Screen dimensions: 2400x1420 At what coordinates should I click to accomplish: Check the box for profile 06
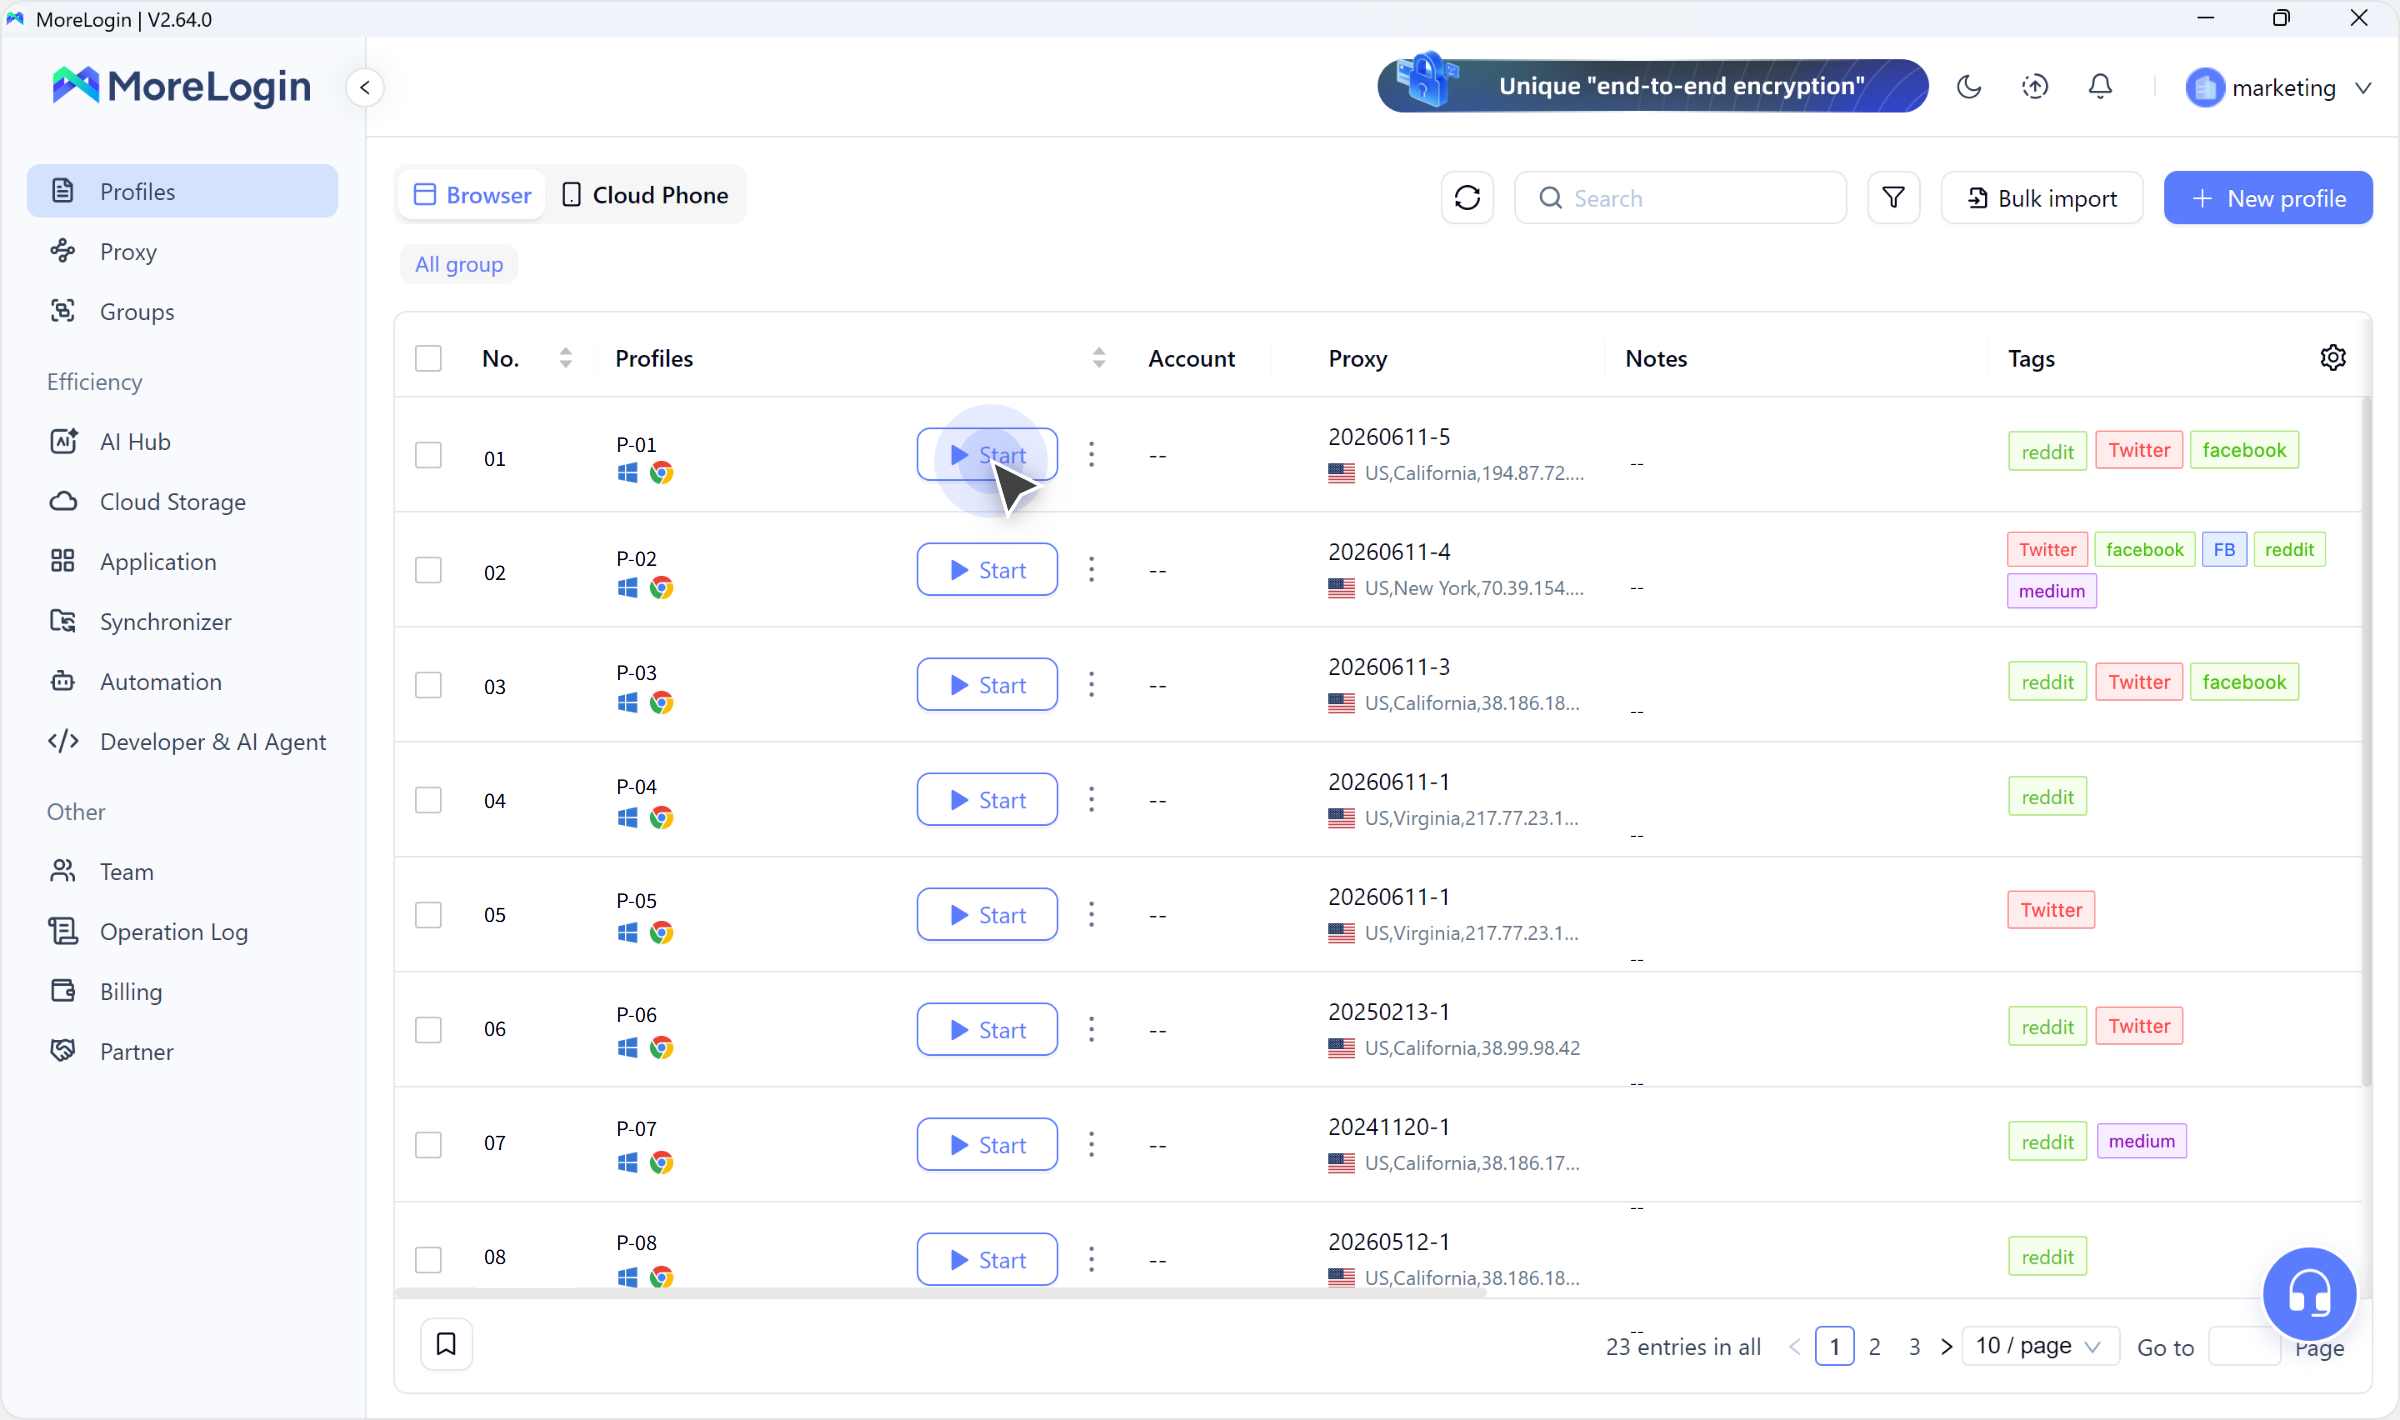[428, 1030]
